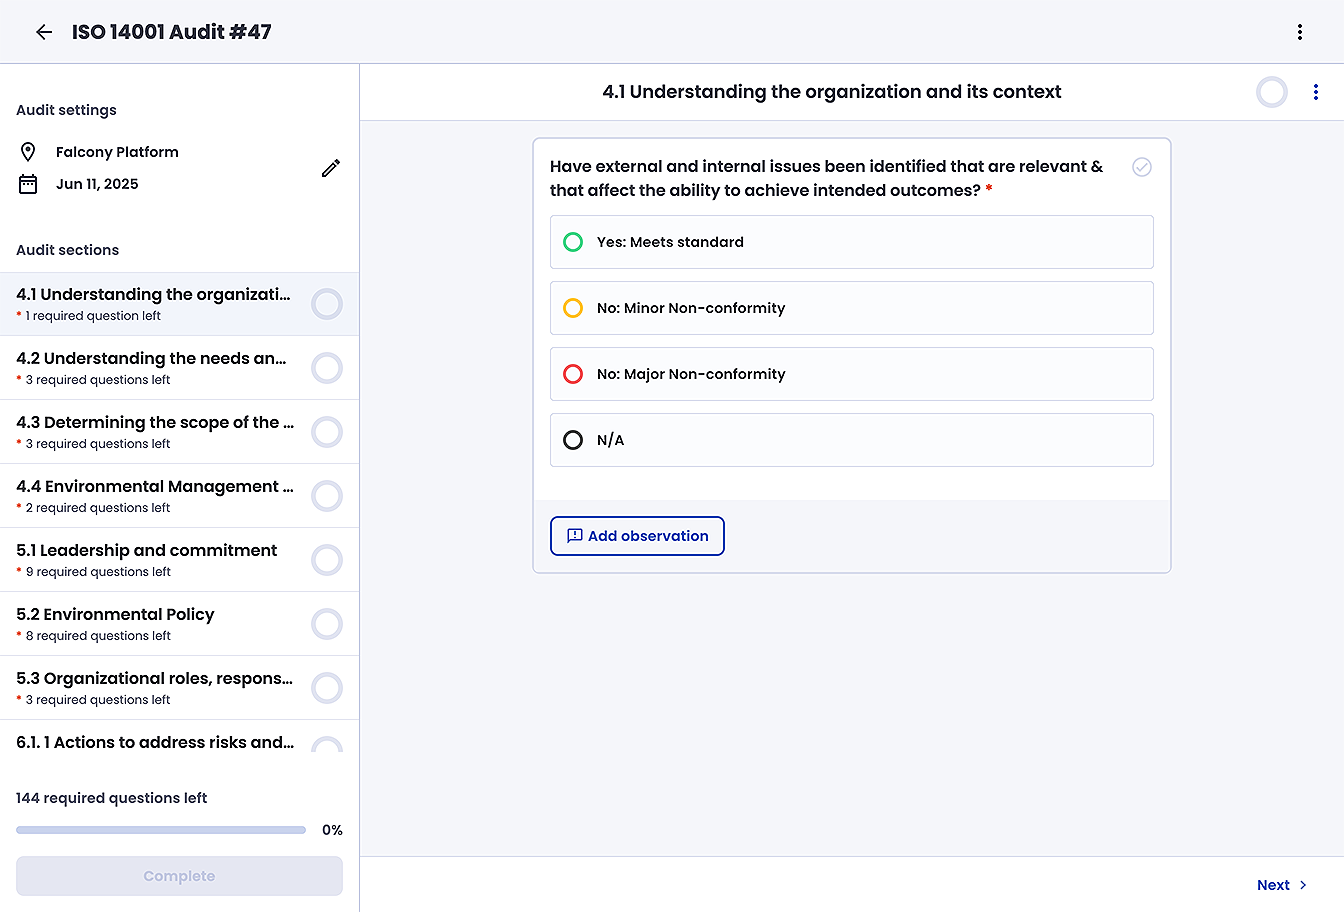Image resolution: width=1344 pixels, height=912 pixels.
Task: Click the Jun 11, 2025 date text
Action: pos(97,184)
